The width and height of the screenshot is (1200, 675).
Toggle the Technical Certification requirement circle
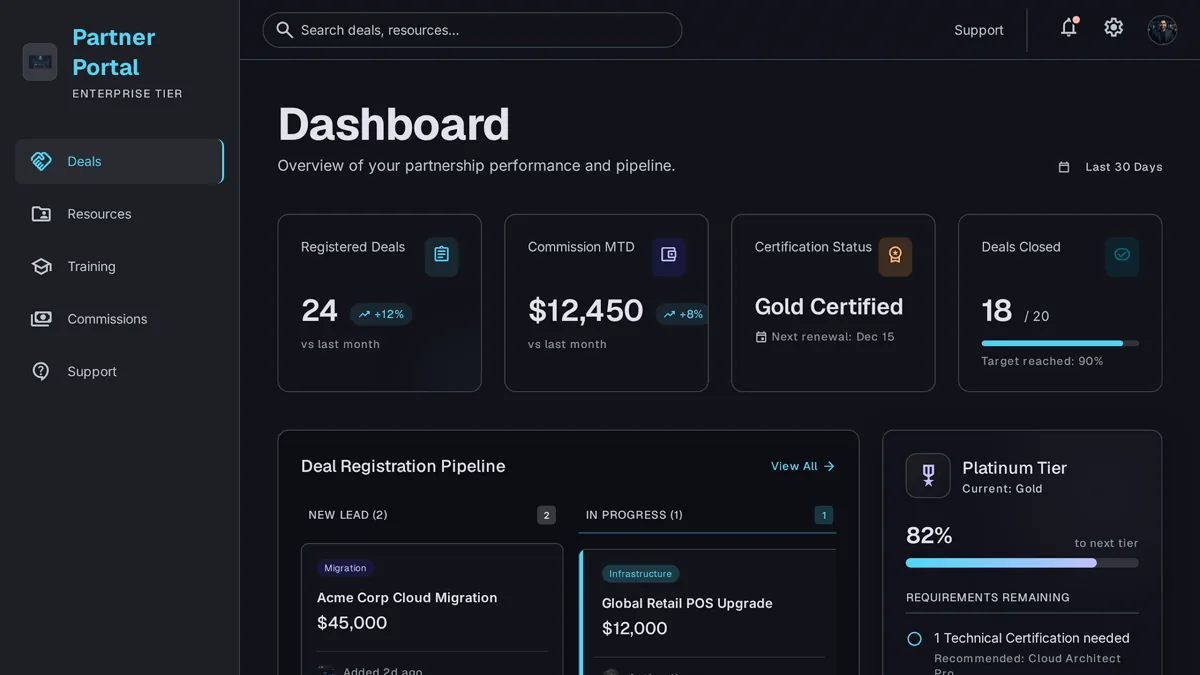914,638
